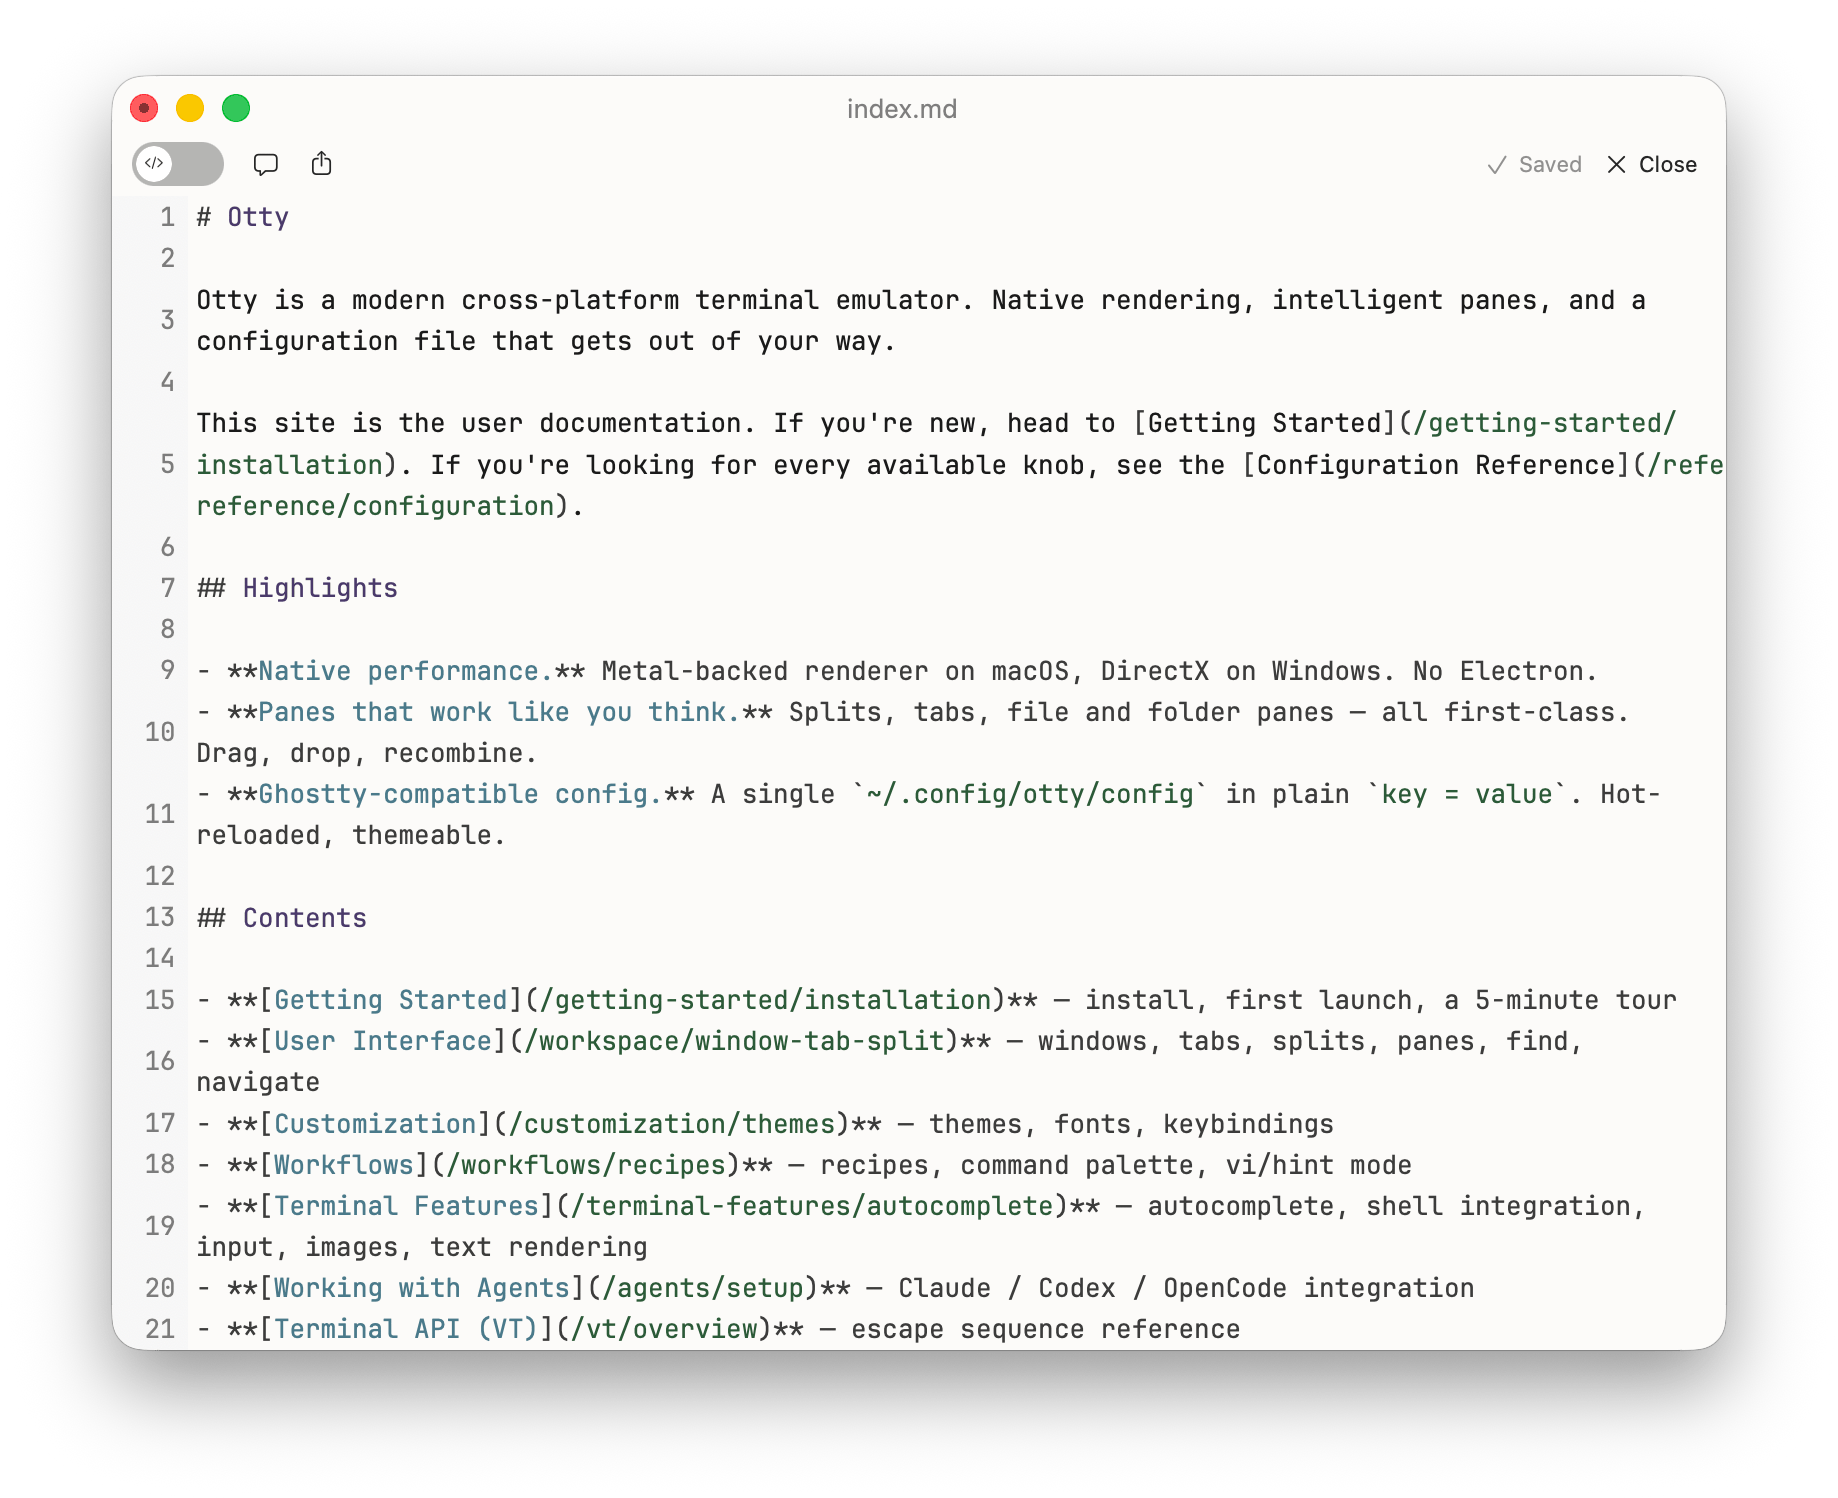The image size is (1838, 1498).
Task: Click the '/customization/themes' URL path
Action: pyautogui.click(x=672, y=1124)
